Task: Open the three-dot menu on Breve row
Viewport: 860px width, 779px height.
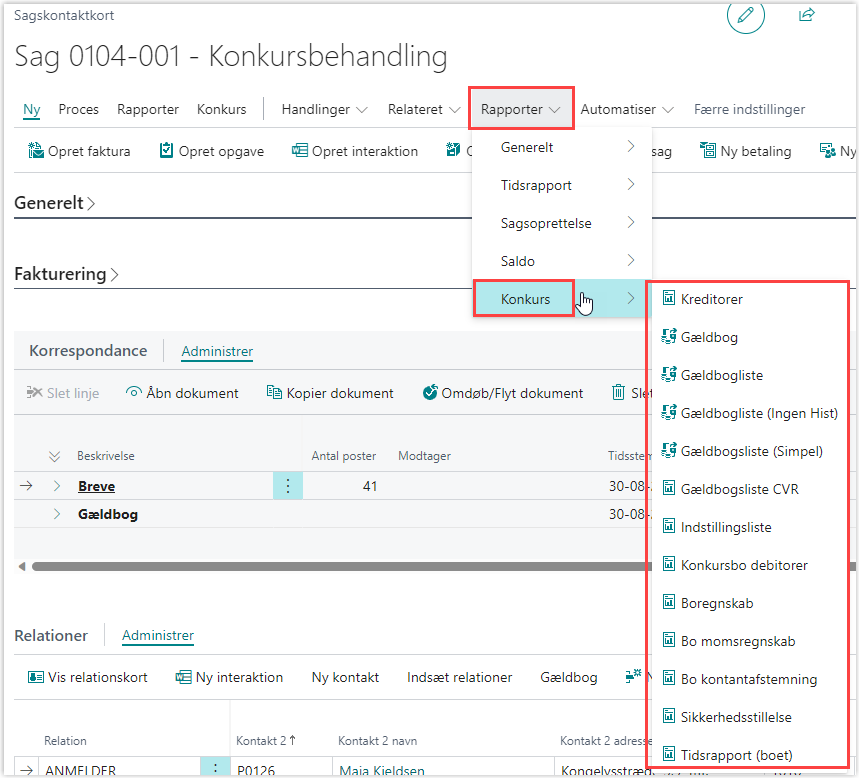Action: click(288, 486)
